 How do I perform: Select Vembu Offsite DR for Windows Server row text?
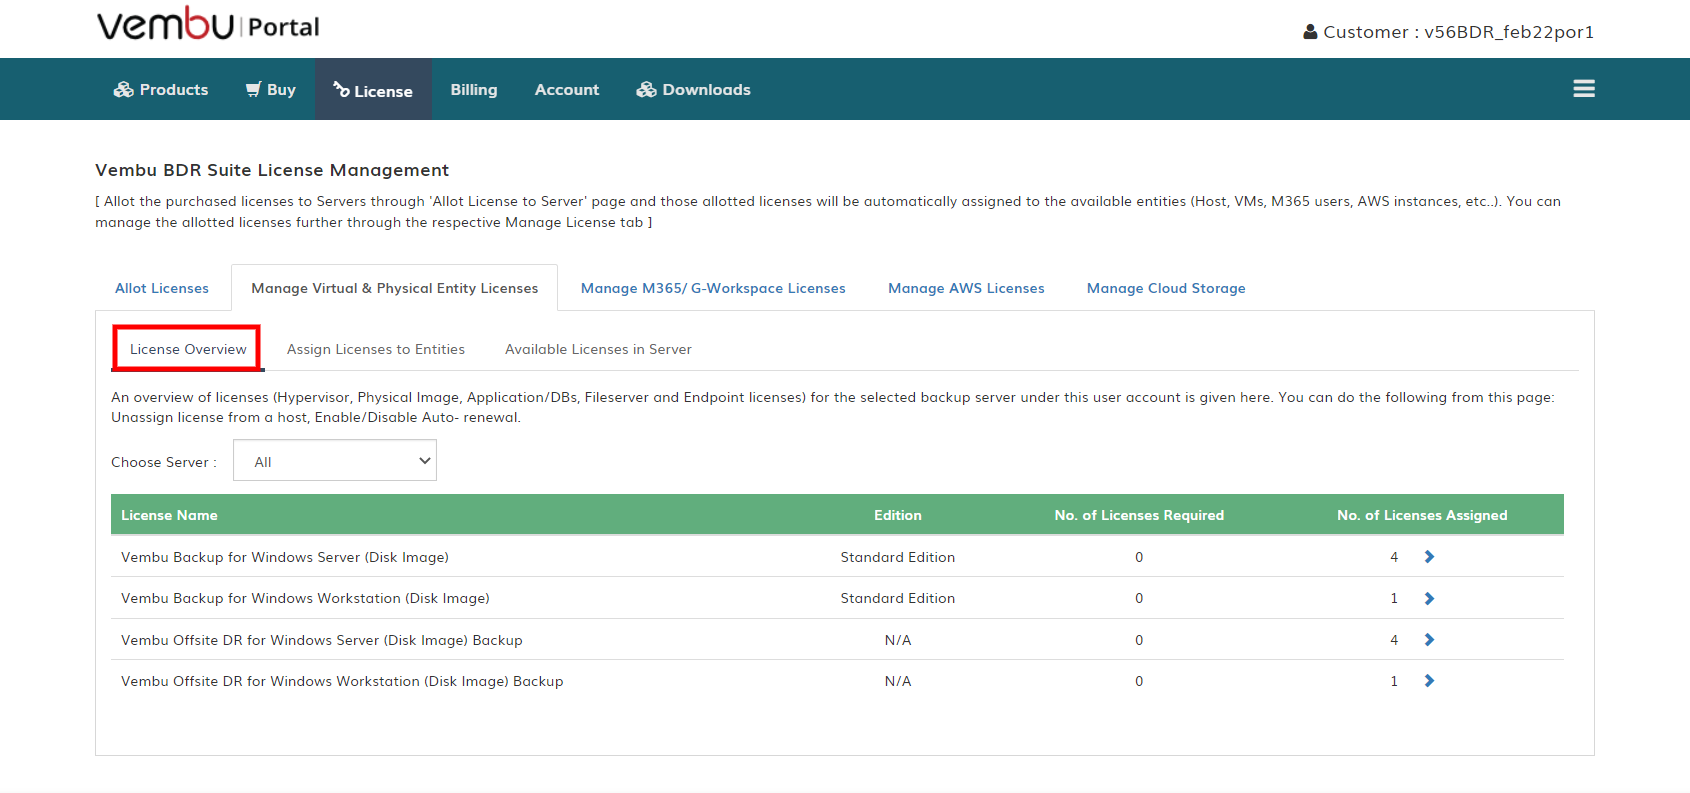click(x=322, y=640)
